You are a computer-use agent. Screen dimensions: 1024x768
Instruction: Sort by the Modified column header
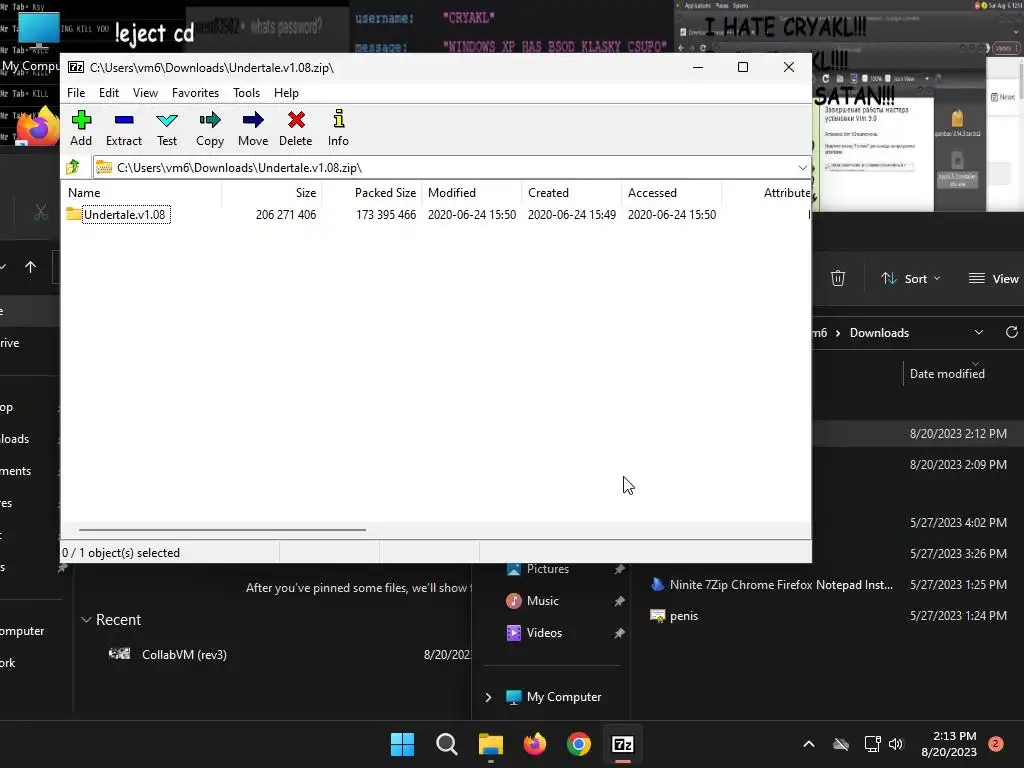(472, 193)
